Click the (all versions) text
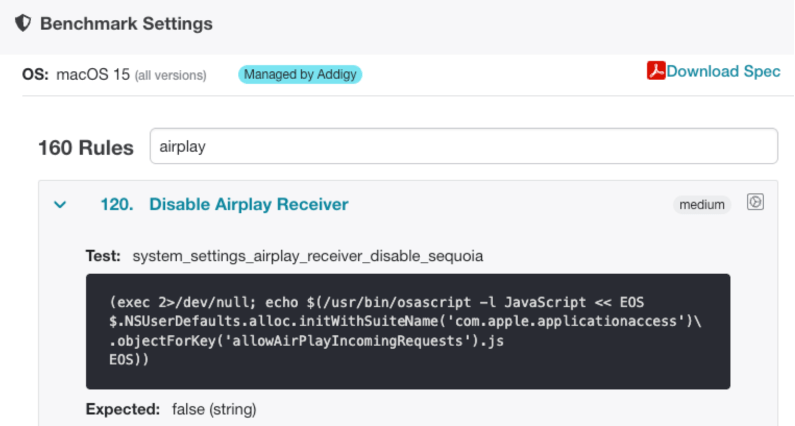Image resolution: width=795 pixels, height=426 pixels. tap(170, 76)
